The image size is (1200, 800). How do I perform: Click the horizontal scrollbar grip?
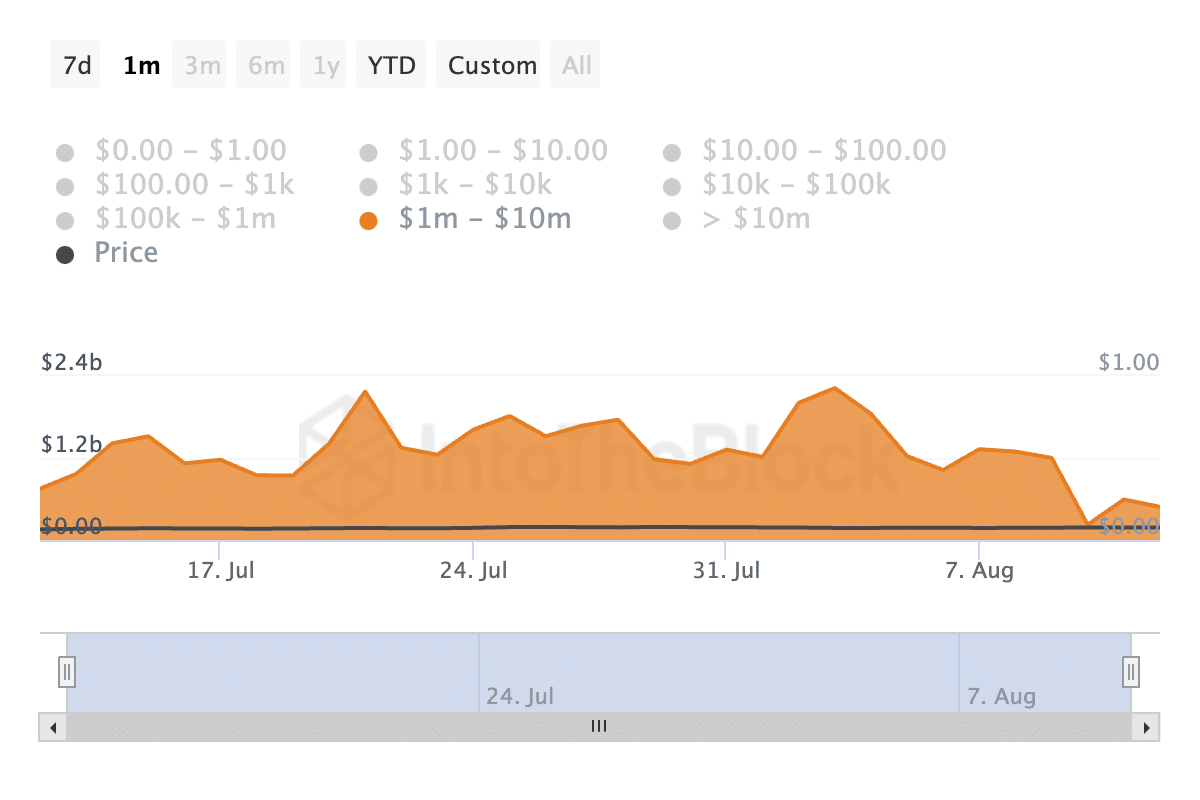coord(599,727)
